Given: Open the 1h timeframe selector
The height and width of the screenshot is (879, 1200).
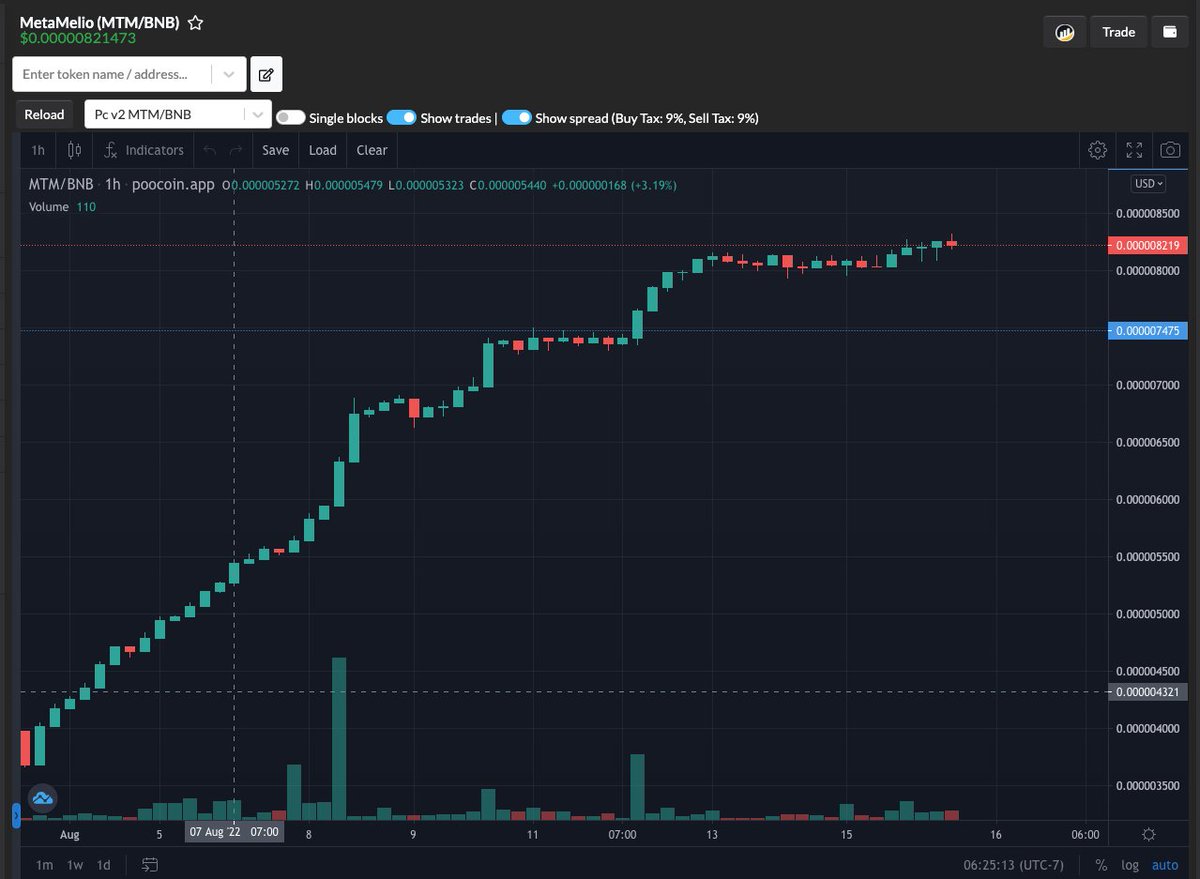Looking at the screenshot, I should (38, 150).
